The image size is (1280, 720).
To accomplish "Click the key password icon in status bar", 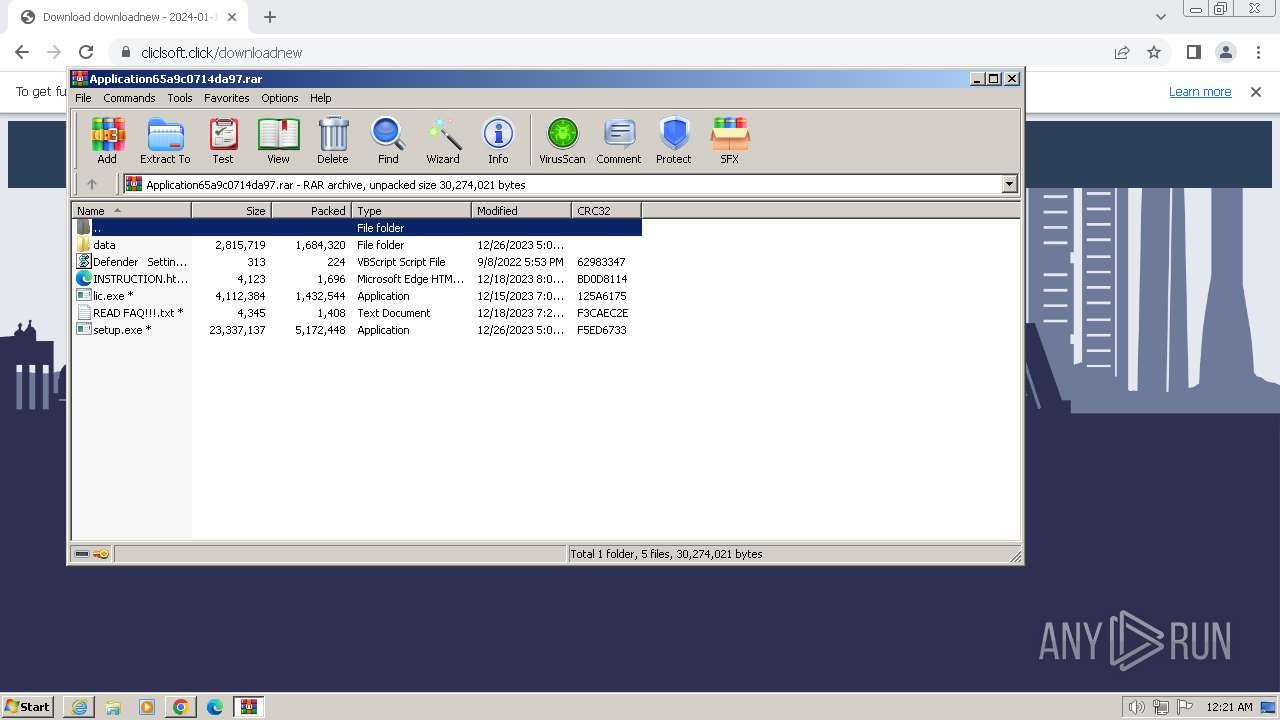I will 101,553.
